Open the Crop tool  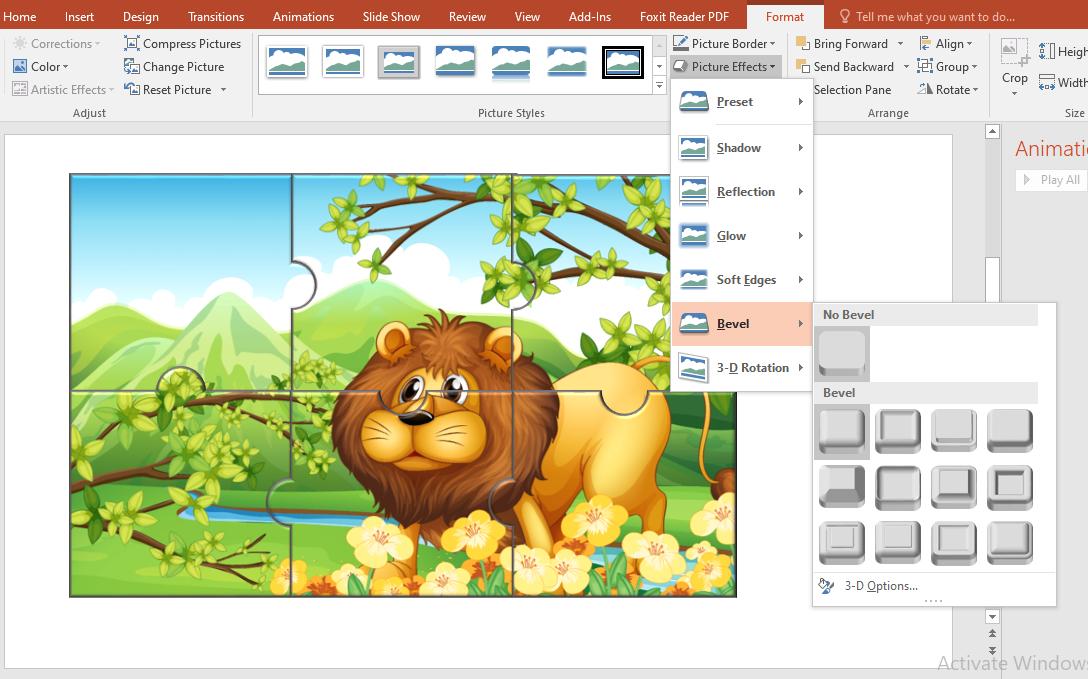coord(1014,62)
